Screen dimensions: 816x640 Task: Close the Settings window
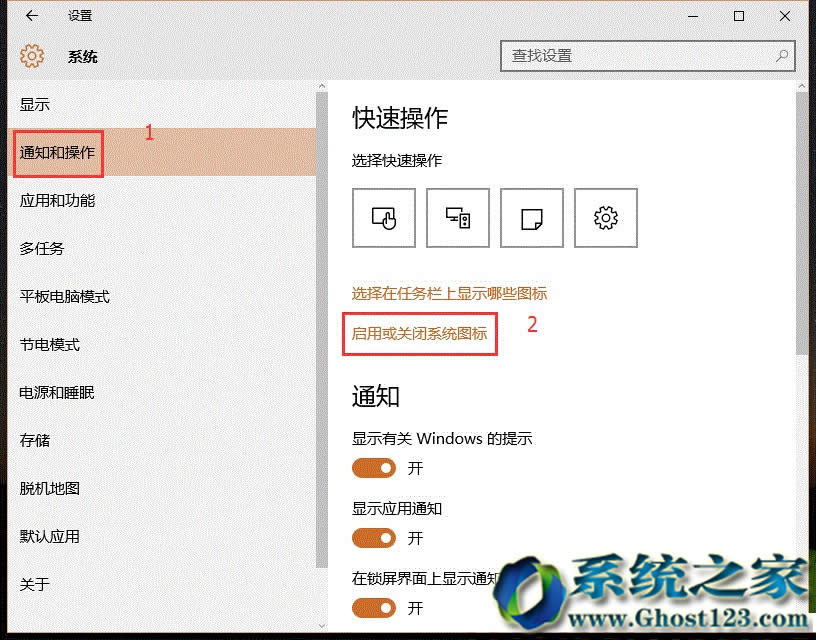tap(785, 16)
